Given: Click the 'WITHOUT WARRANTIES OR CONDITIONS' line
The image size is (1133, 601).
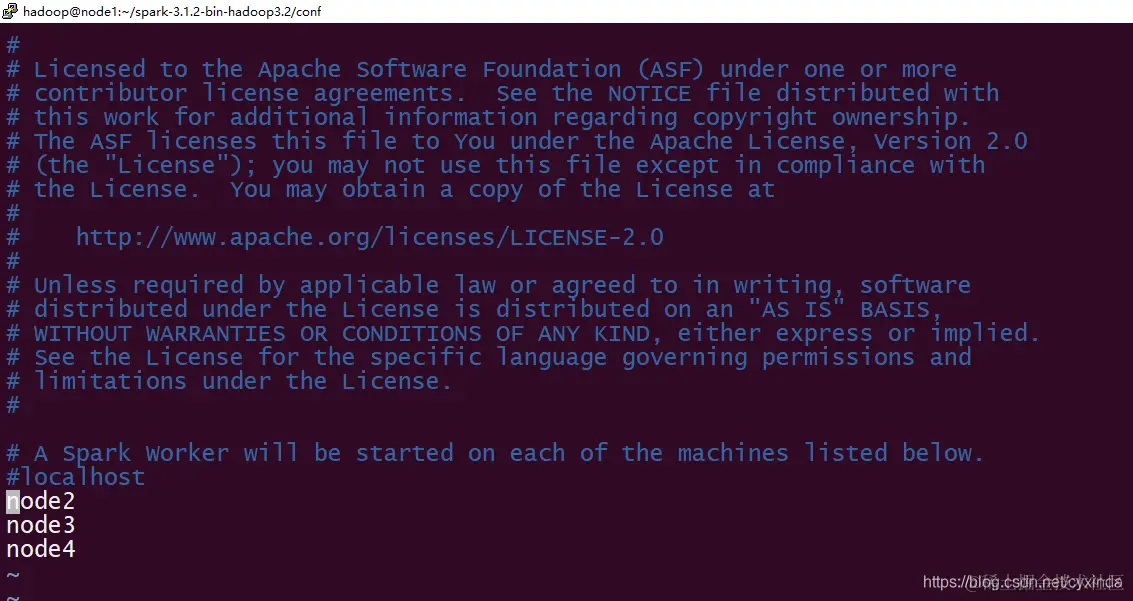Looking at the screenshot, I should coord(523,333).
